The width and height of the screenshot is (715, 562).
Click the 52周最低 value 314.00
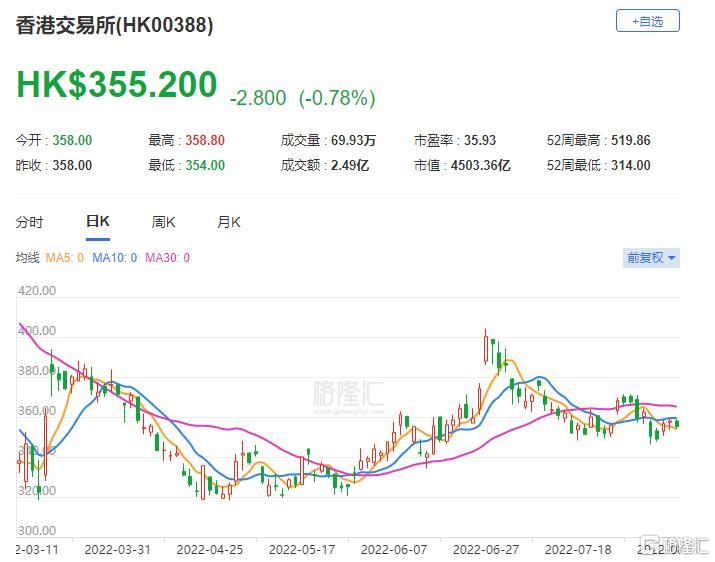click(631, 165)
